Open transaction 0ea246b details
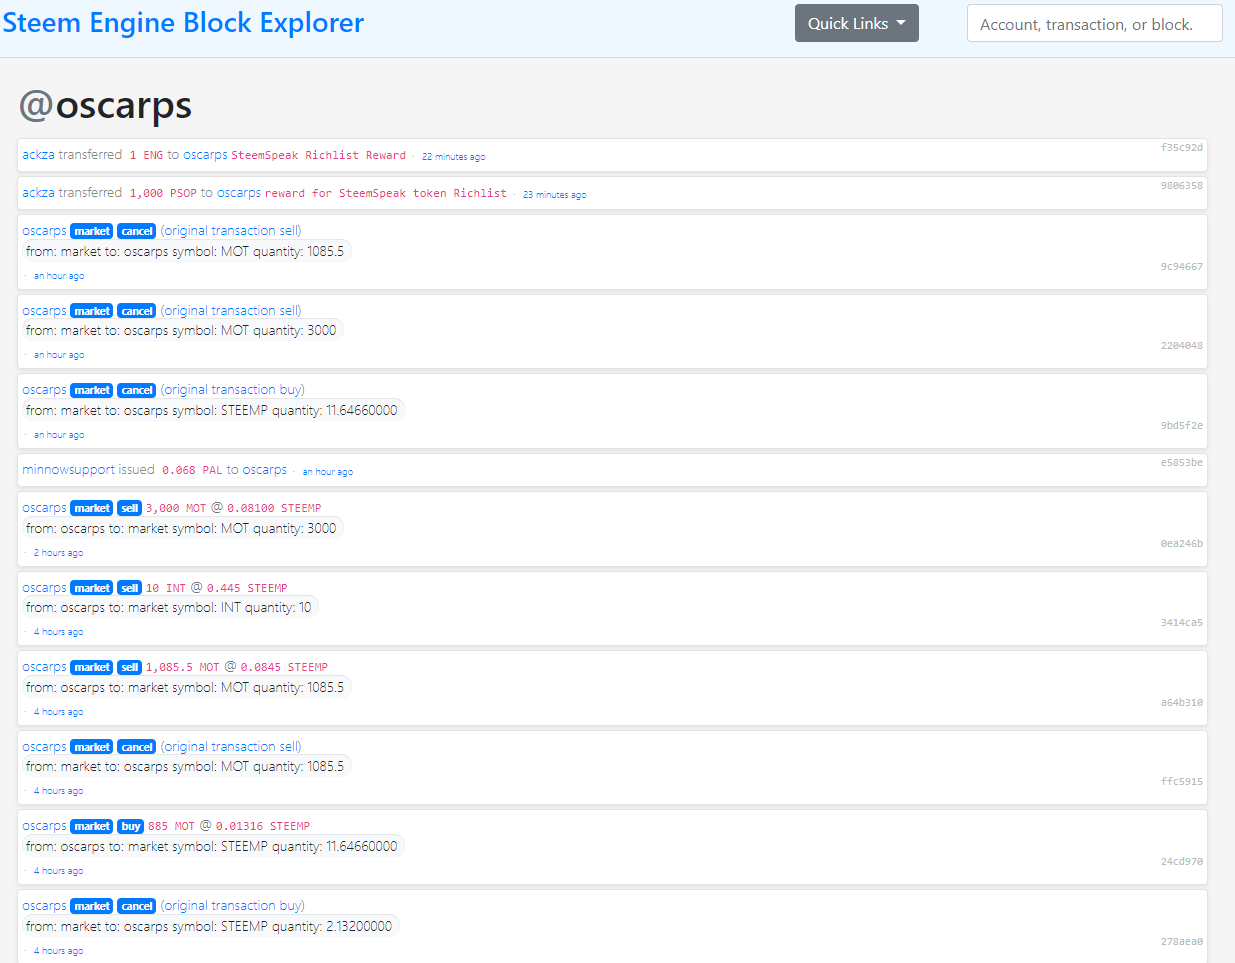 1182,544
